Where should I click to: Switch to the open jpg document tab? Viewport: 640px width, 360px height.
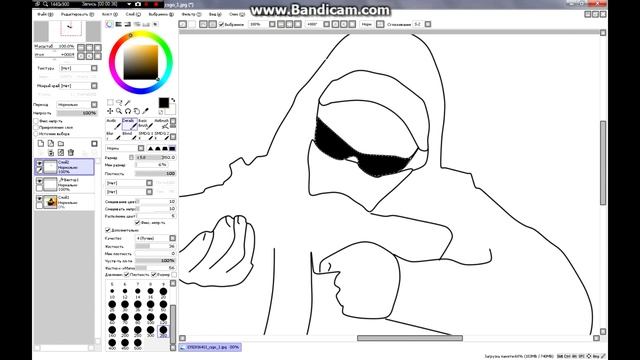click(x=210, y=347)
